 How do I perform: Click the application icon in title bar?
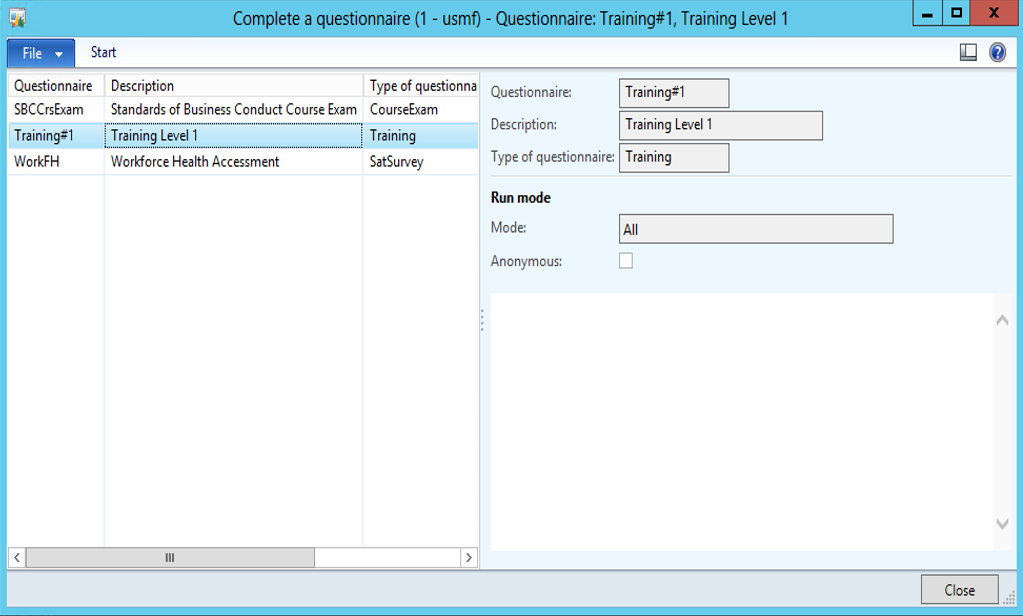pos(17,18)
